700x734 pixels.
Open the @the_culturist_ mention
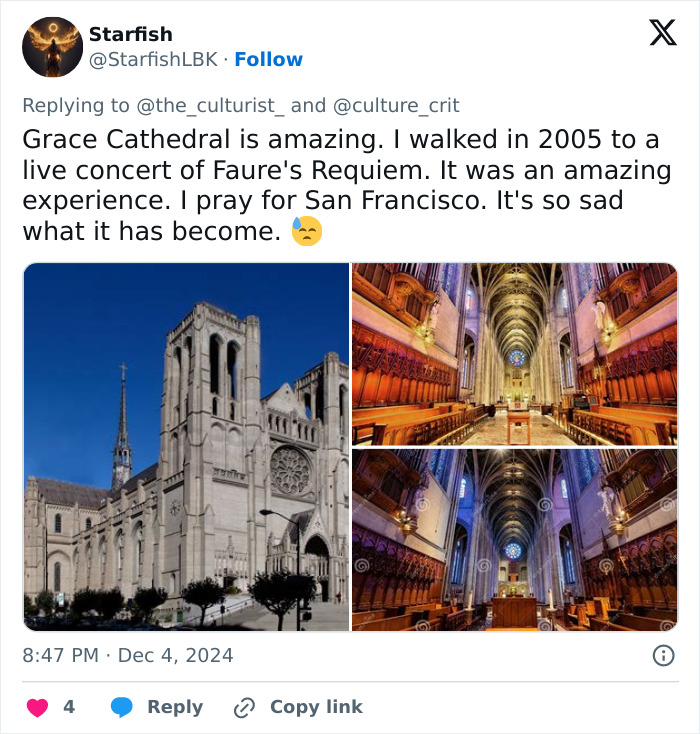coord(209,104)
